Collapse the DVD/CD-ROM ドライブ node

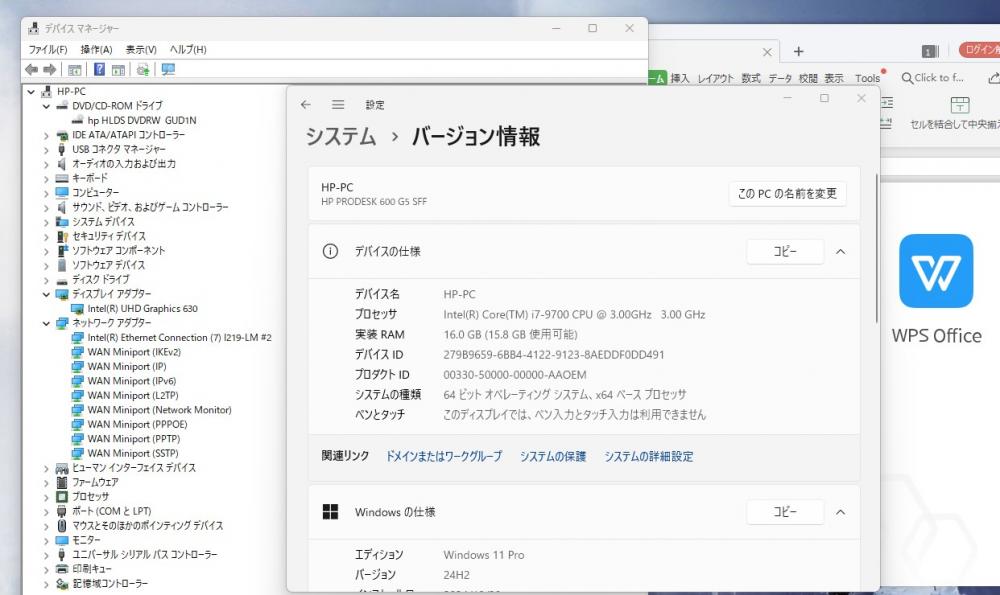[46, 107]
